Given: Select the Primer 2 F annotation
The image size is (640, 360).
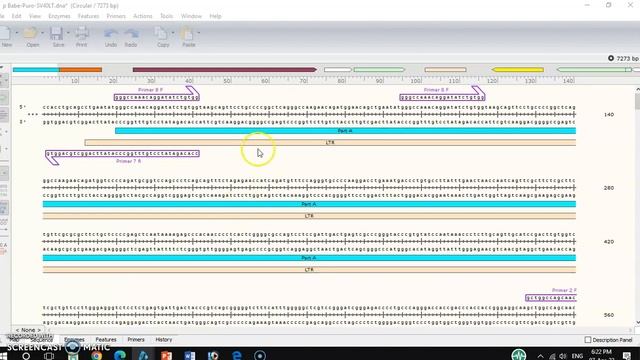Looking at the screenshot, I should [x=551, y=298].
